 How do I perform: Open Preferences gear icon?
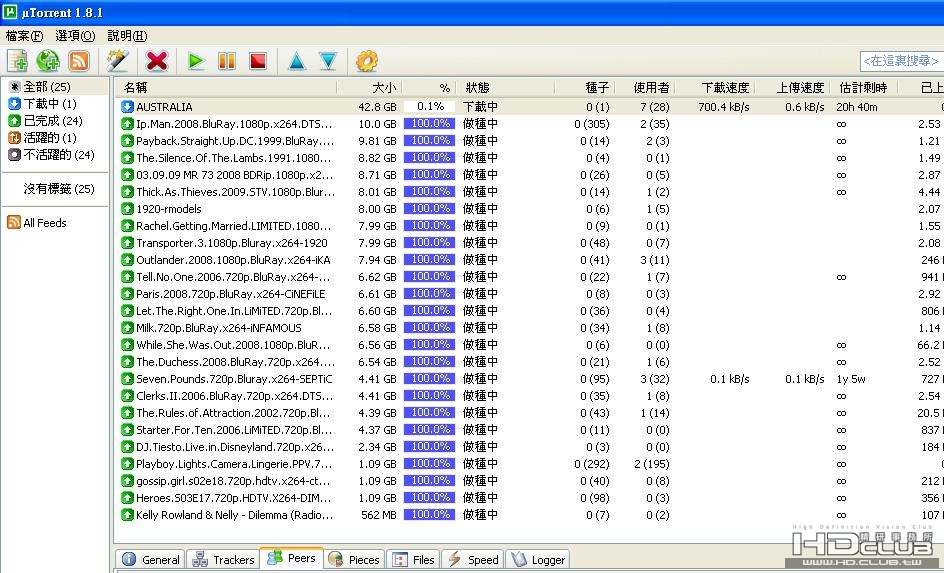(367, 61)
